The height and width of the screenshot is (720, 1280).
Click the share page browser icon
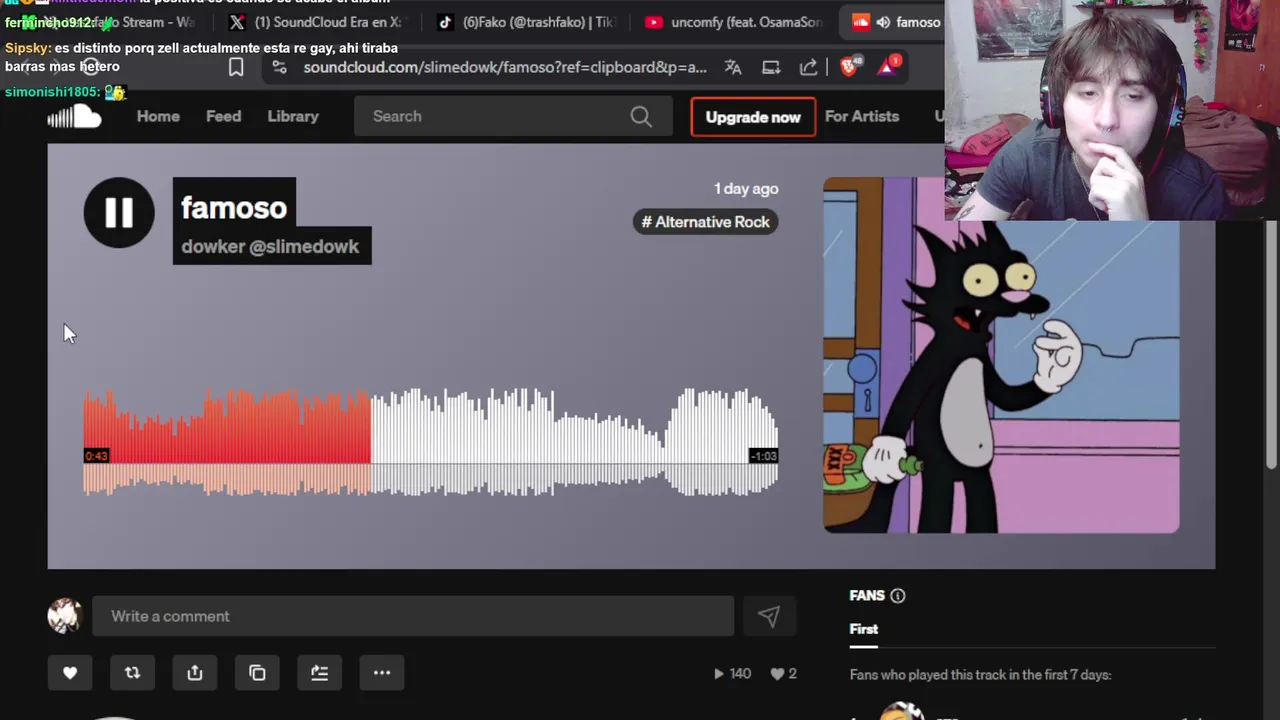(x=808, y=67)
